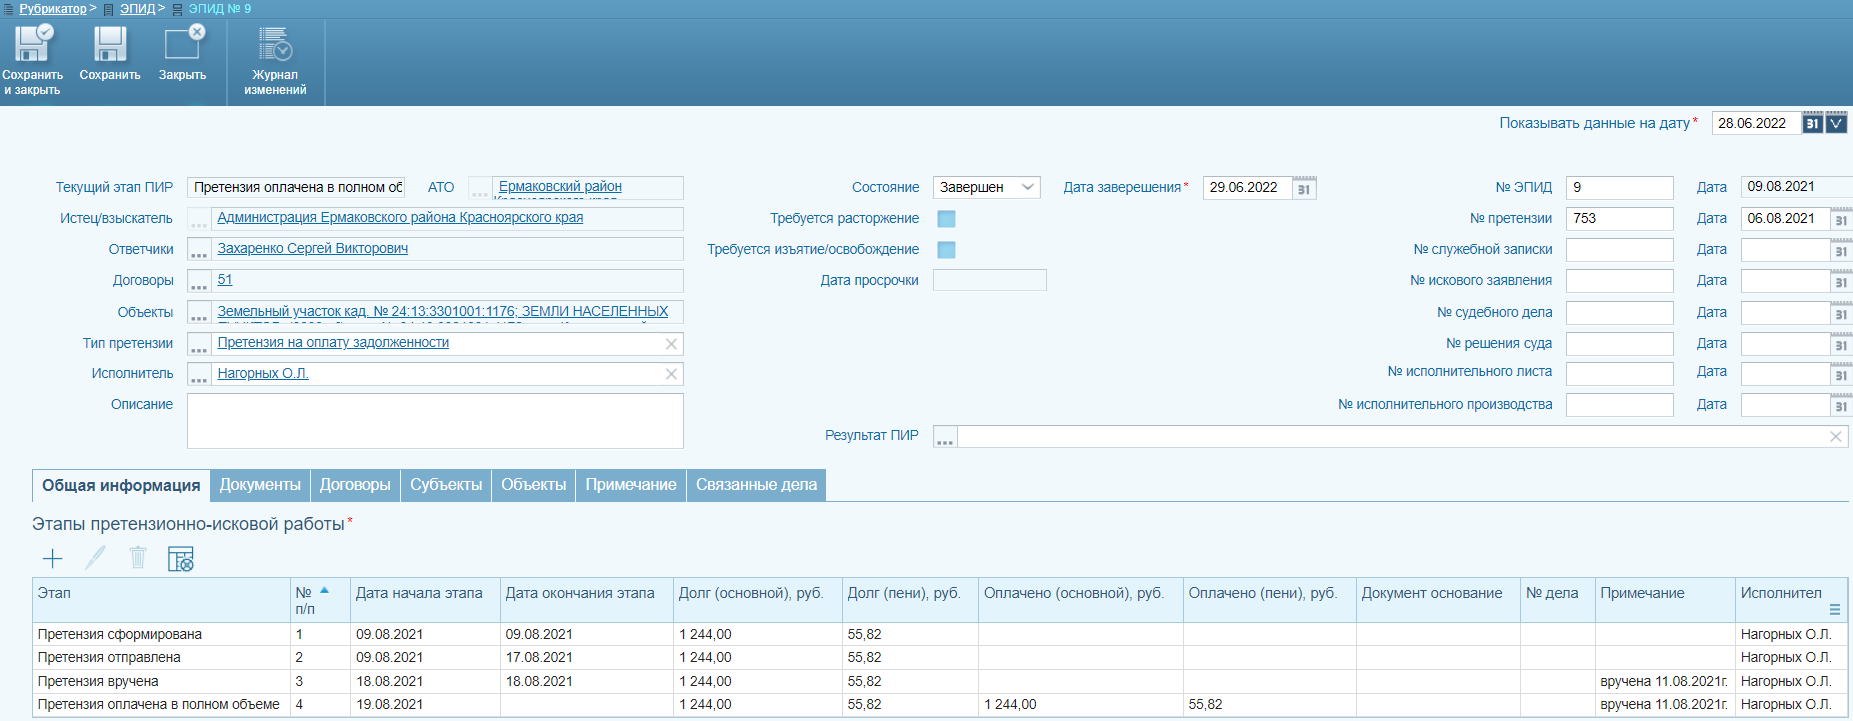
Task: Switch to the Объекты tab
Action: pyautogui.click(x=533, y=485)
